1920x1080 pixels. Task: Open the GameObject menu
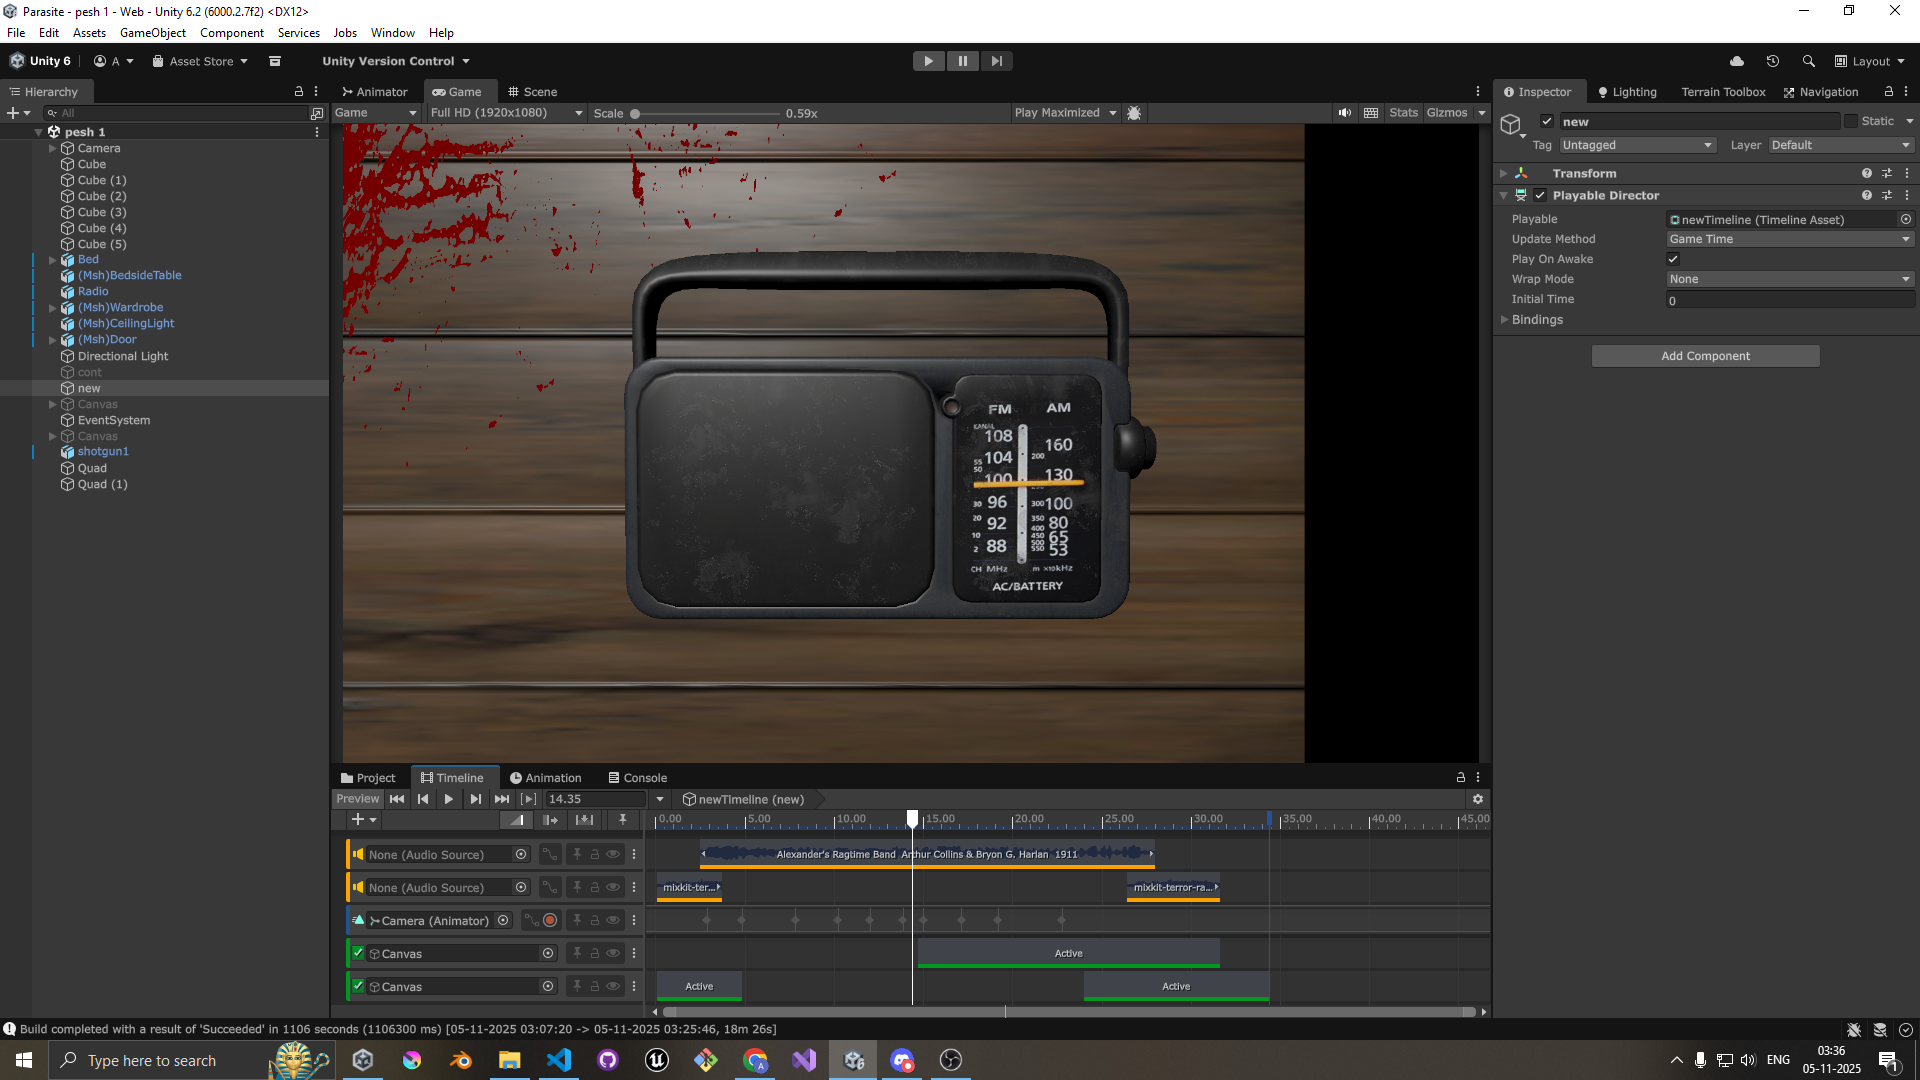point(152,33)
